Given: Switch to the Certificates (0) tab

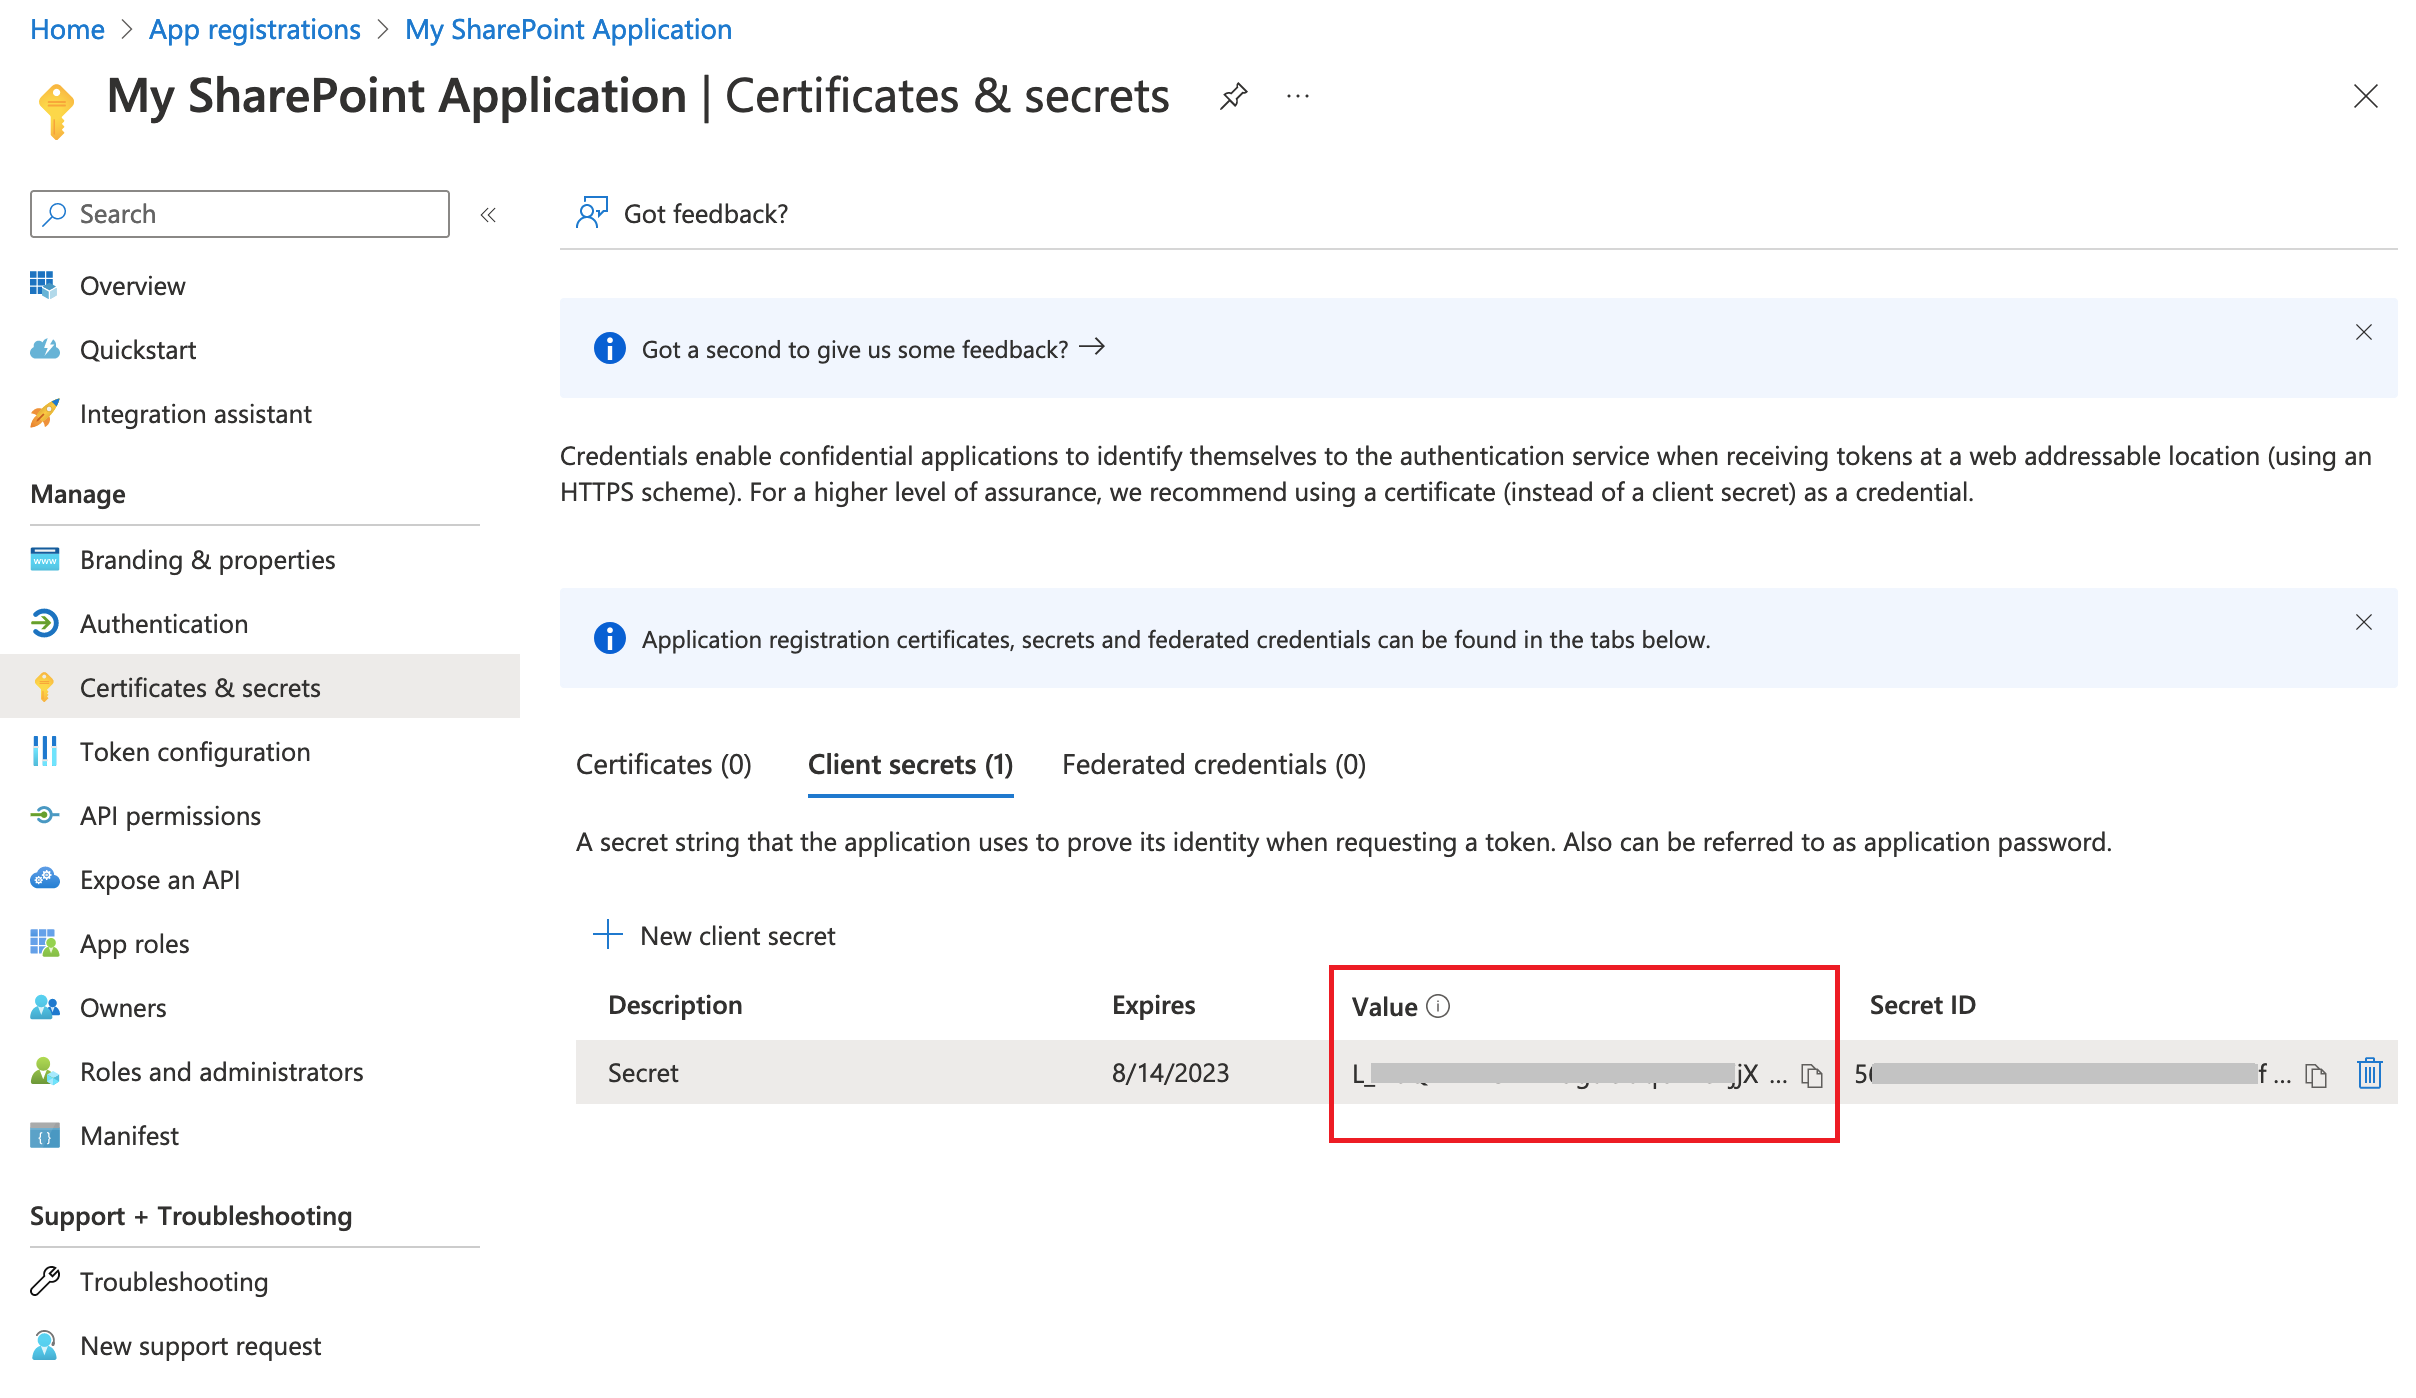Looking at the screenshot, I should click(663, 765).
